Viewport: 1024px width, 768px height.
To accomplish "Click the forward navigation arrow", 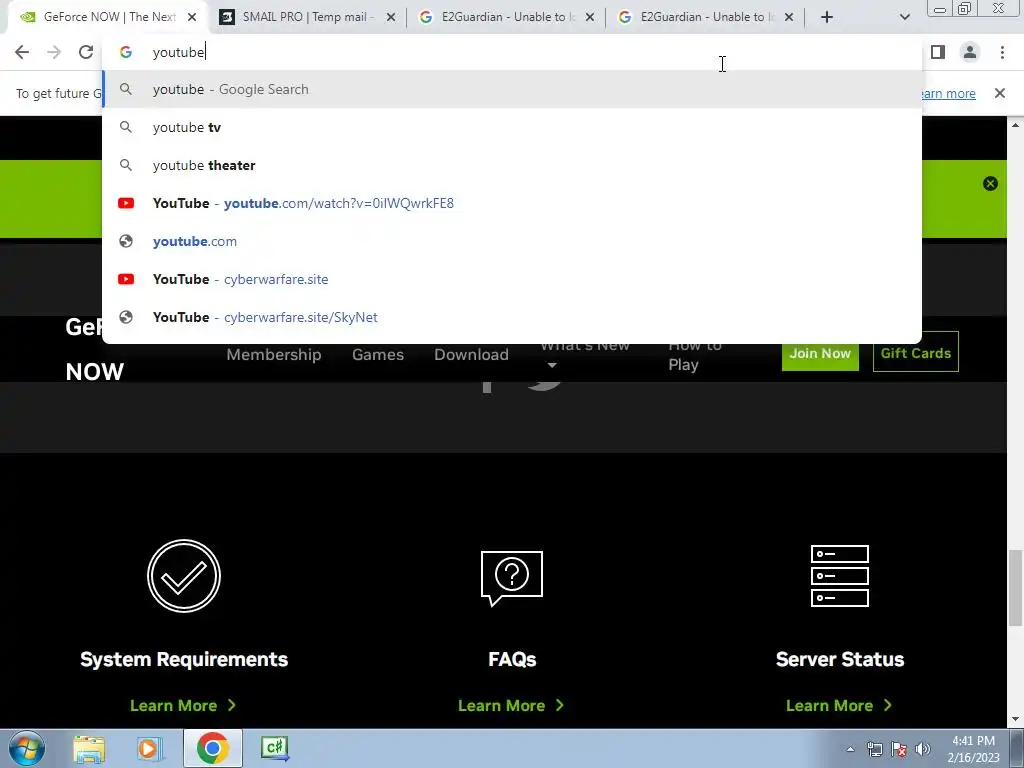I will pyautogui.click(x=54, y=52).
